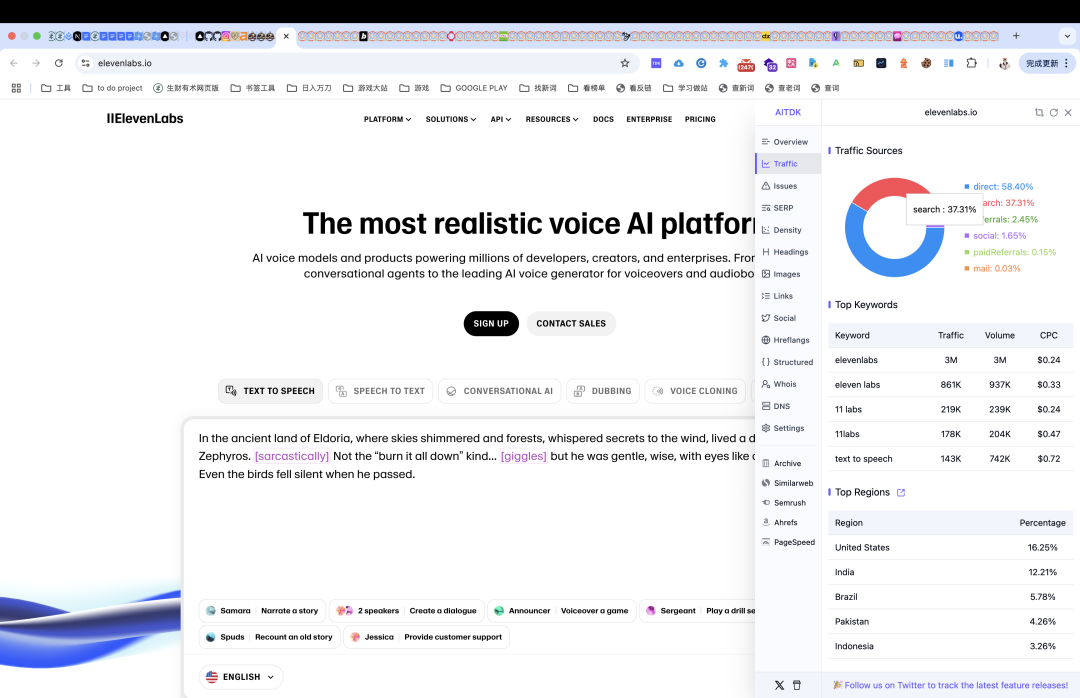Image resolution: width=1080 pixels, height=698 pixels.
Task: Click the direct 58.40% legend entry
Action: coord(998,187)
